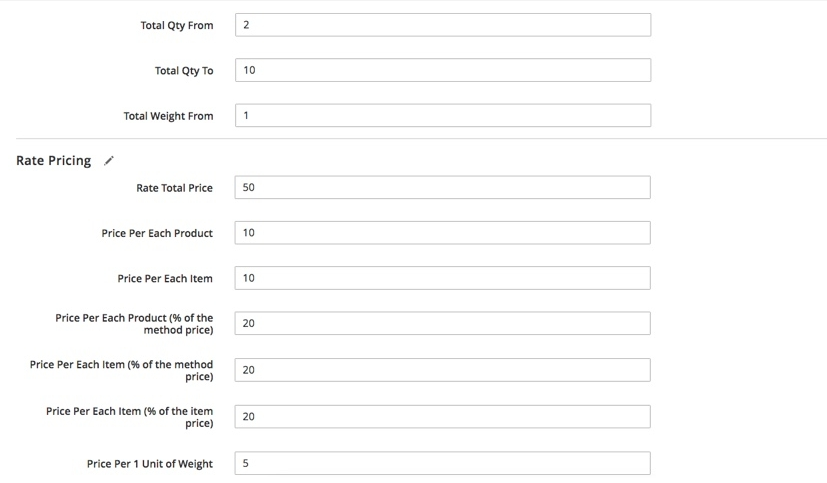This screenshot has height=483, width=827.
Task: Click the 'Total Qty To' label text
Action: click(184, 71)
